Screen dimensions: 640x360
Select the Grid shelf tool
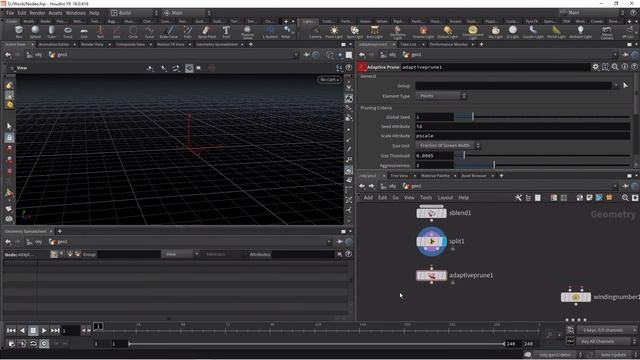[84, 31]
